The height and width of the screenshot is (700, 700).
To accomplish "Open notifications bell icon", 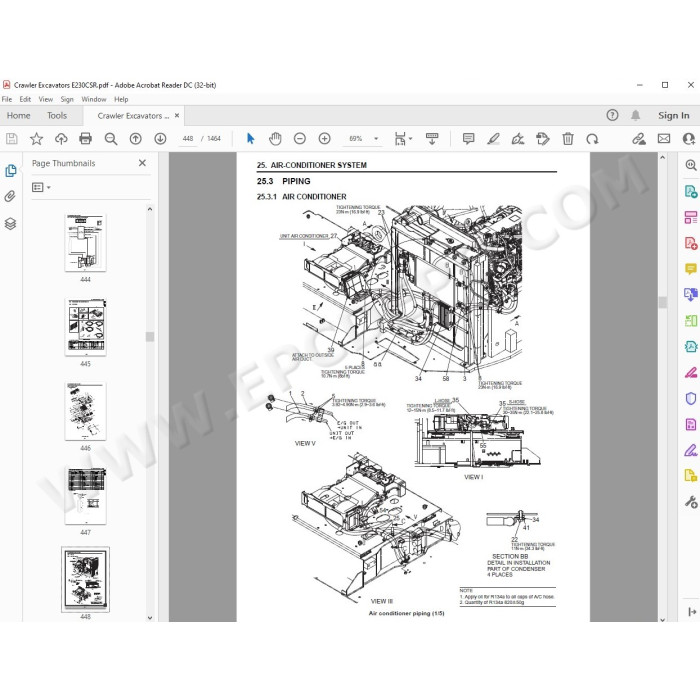I will tap(635, 115).
